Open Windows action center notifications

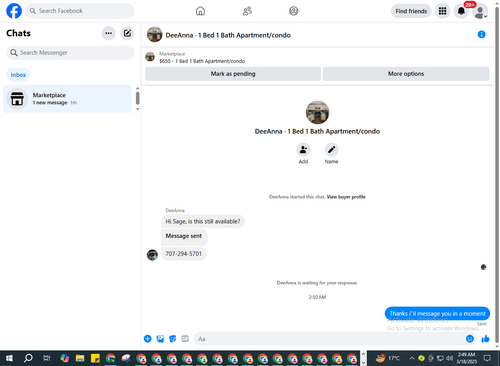click(x=487, y=358)
